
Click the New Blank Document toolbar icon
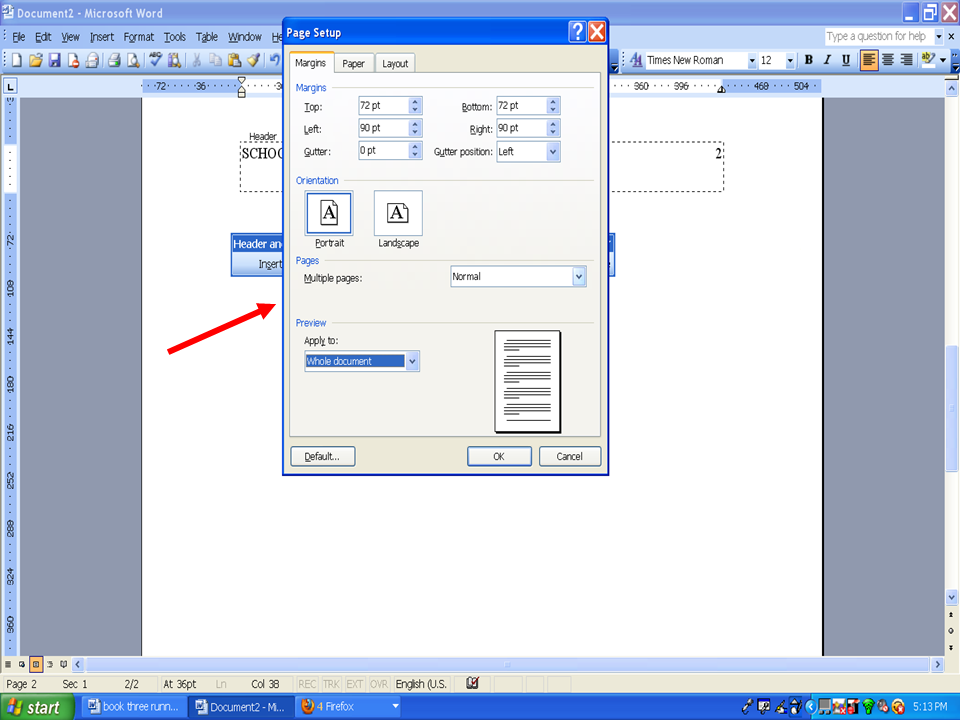(x=17, y=60)
